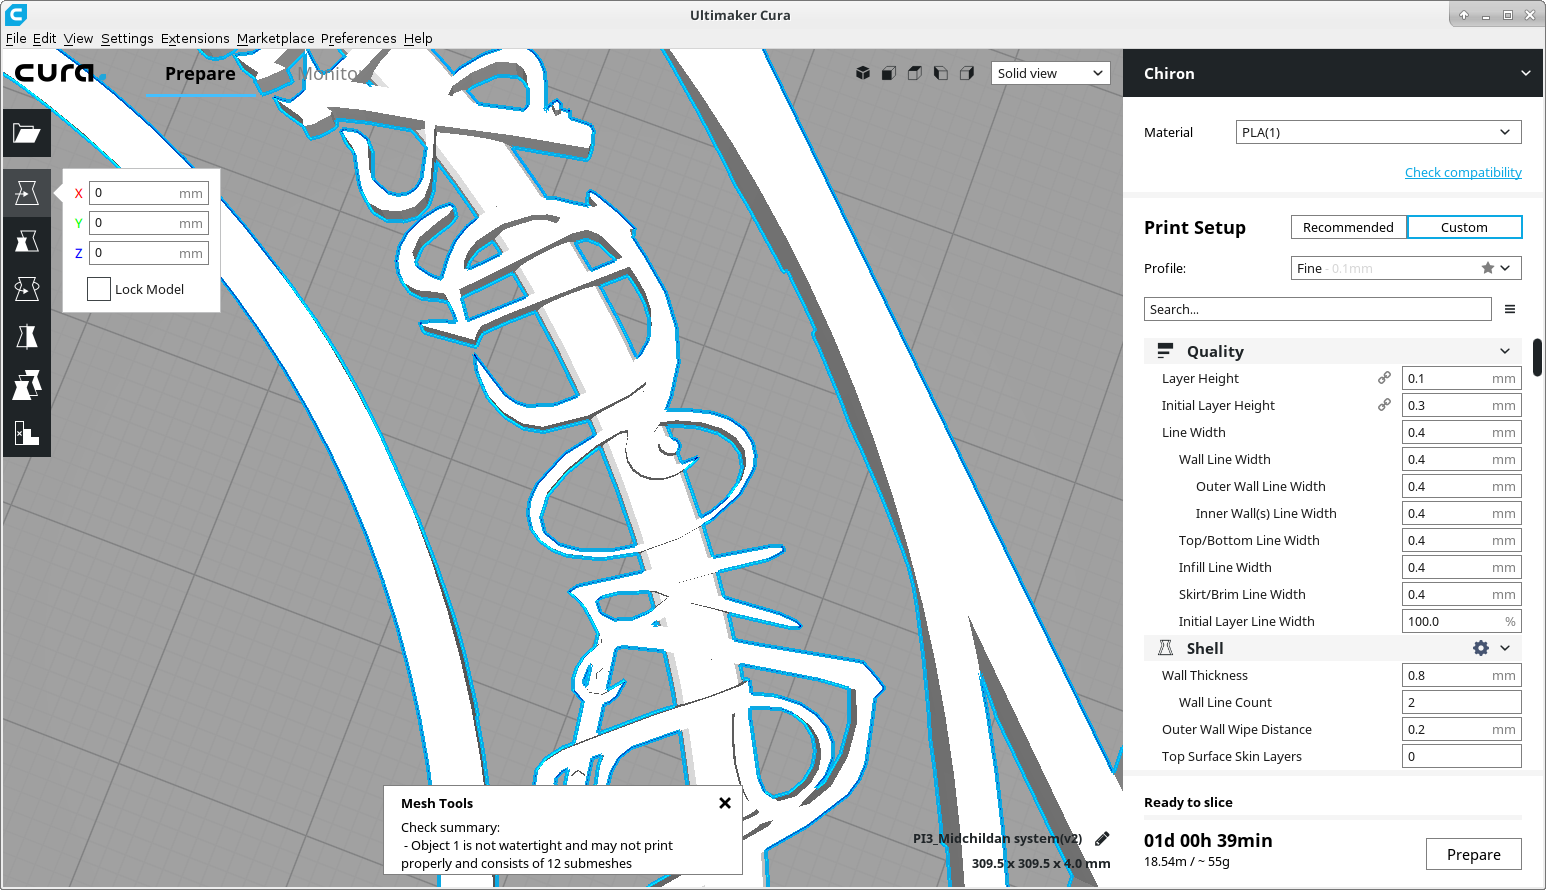The image size is (1546, 890).
Task: Select the Support Blocker tool
Action: (x=27, y=433)
